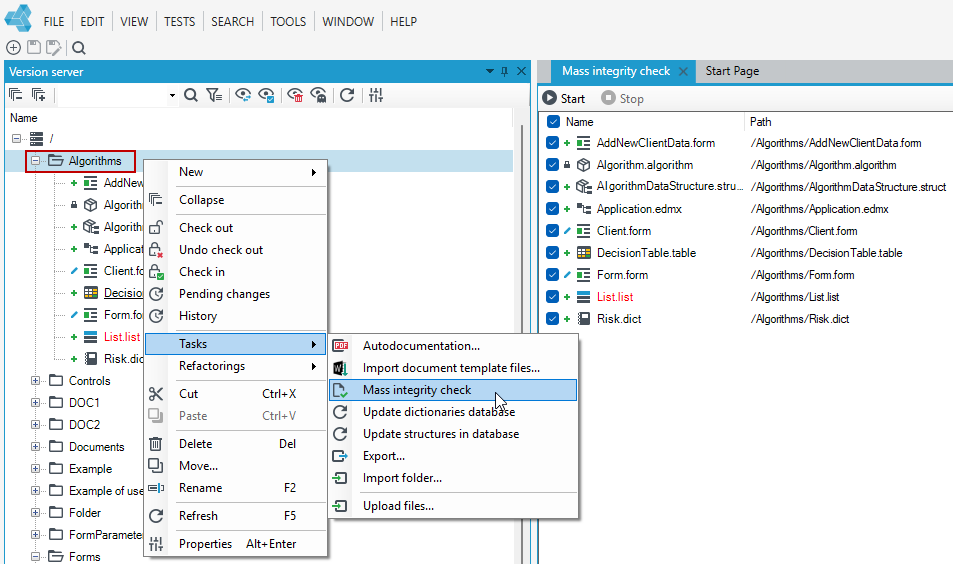The height and width of the screenshot is (564, 953).
Task: Open the TOOLS menu
Action: coord(288,21)
